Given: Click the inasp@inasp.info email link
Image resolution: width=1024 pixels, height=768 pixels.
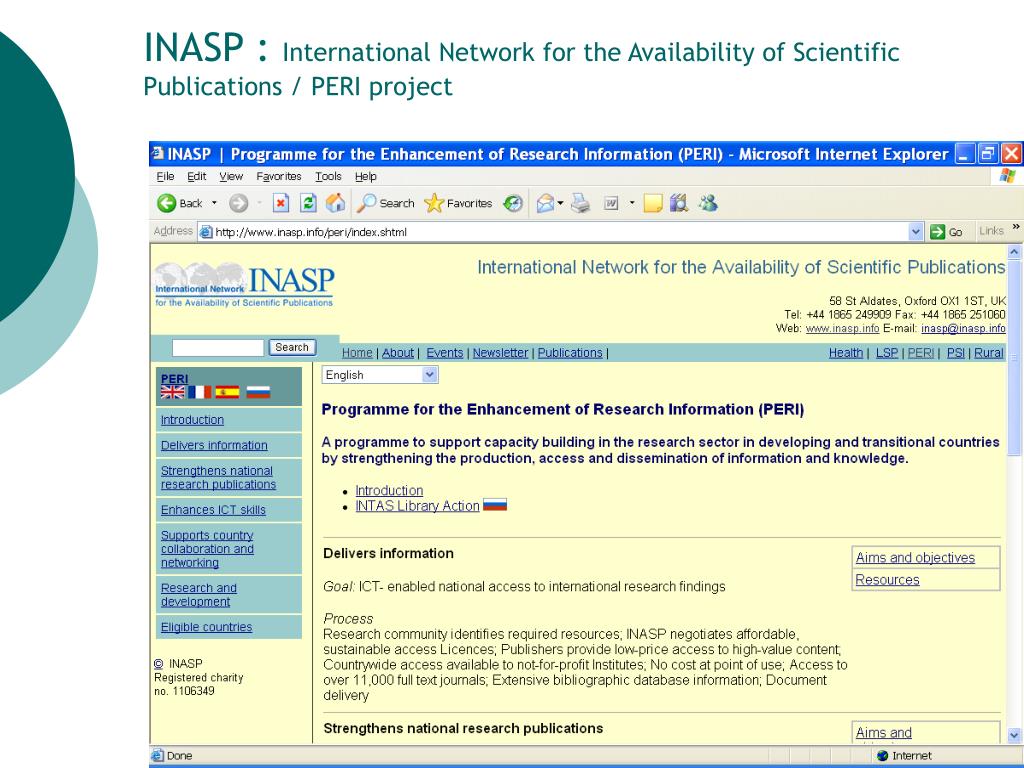Looking at the screenshot, I should [x=963, y=328].
